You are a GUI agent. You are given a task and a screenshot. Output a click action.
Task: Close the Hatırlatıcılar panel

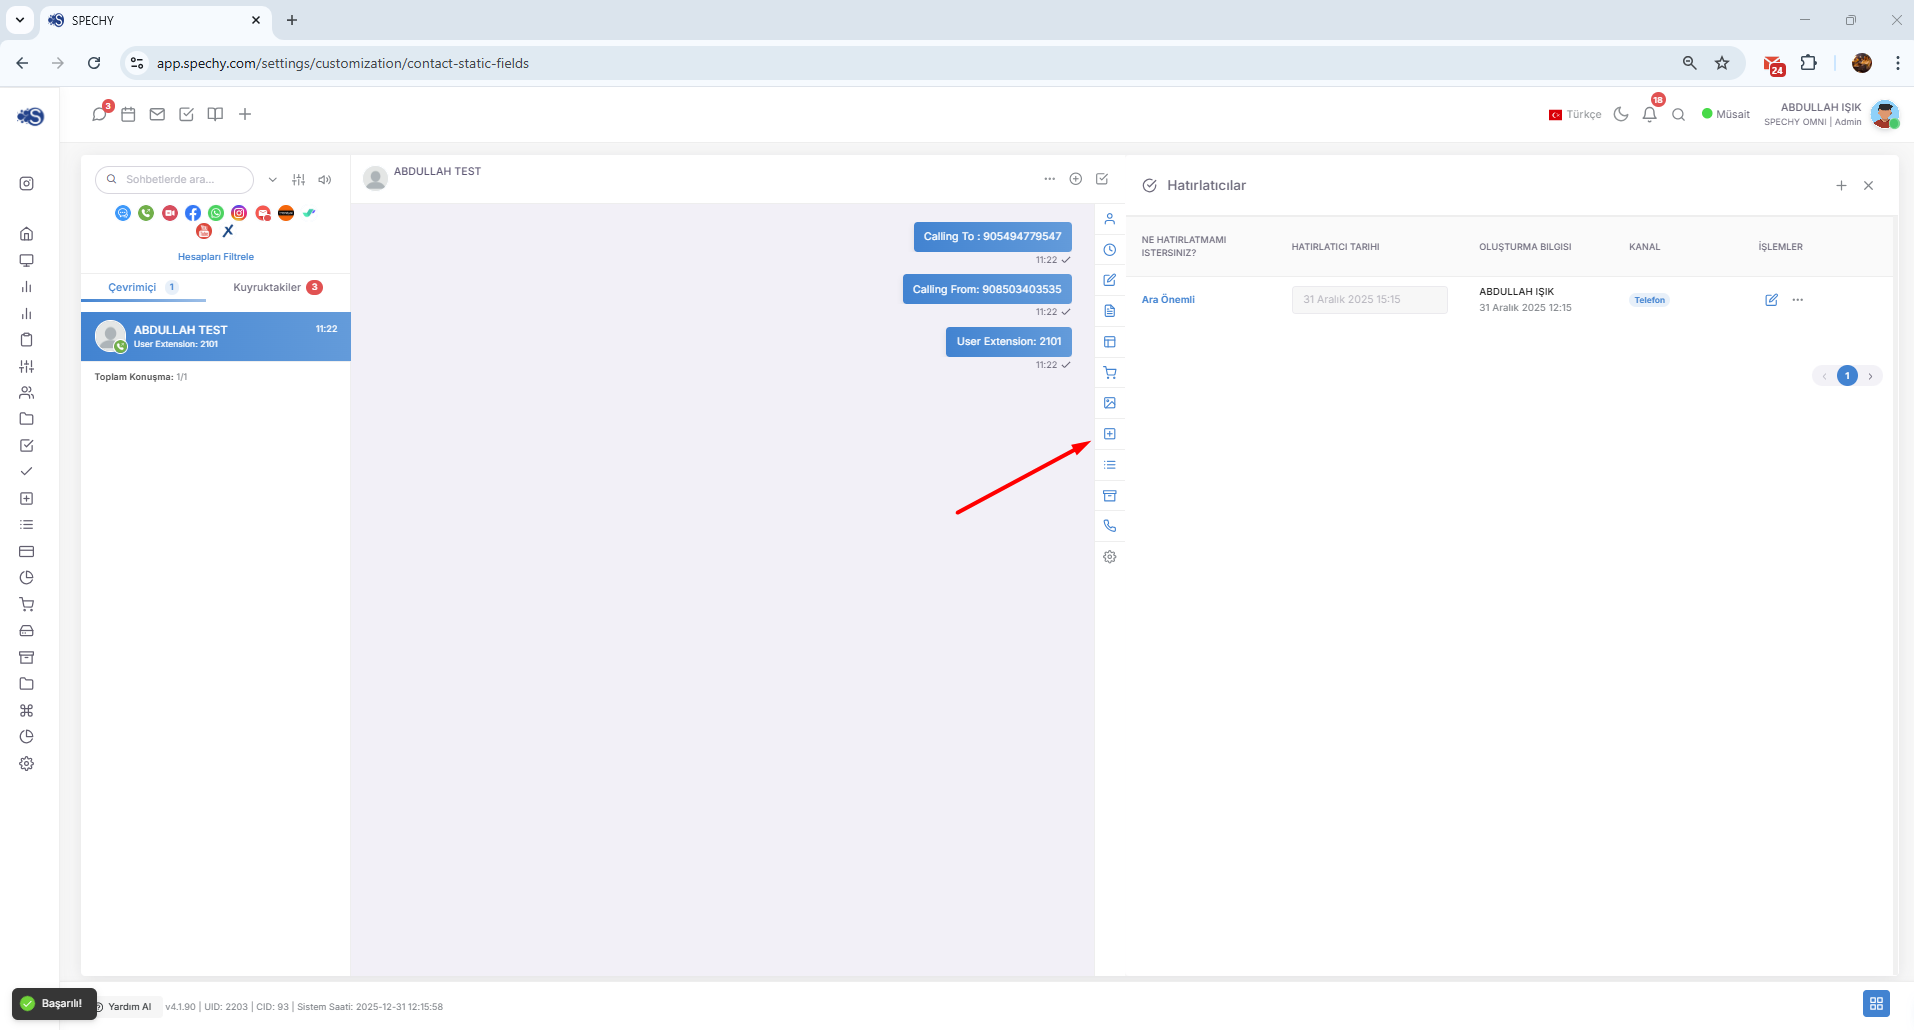pyautogui.click(x=1868, y=186)
